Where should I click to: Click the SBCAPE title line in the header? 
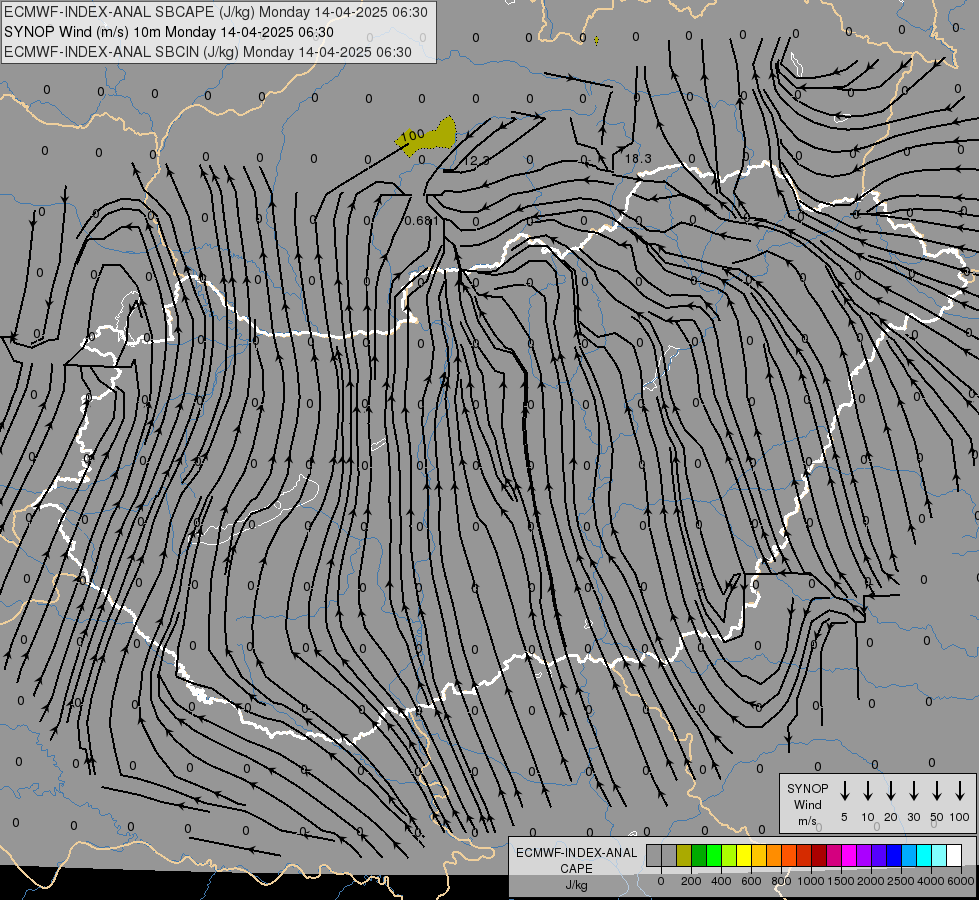(x=216, y=12)
